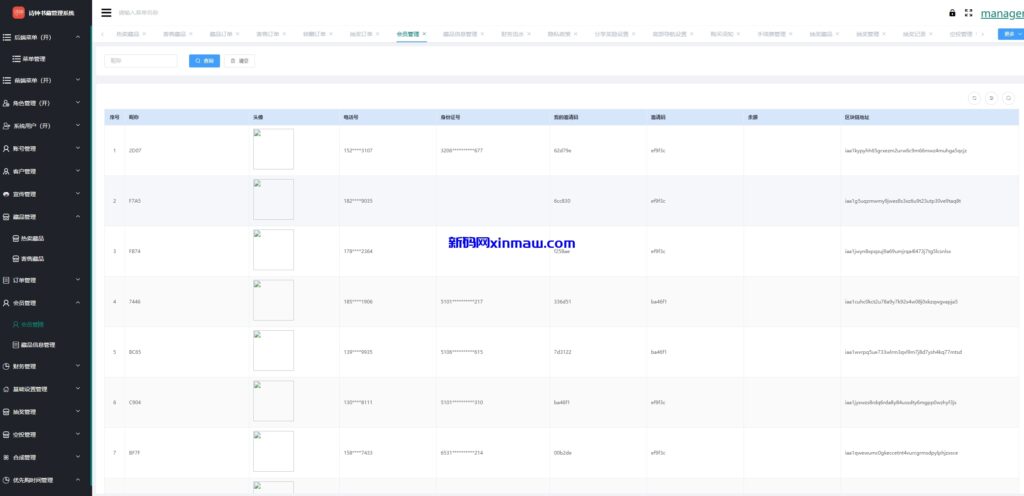This screenshot has height=496, width=1024.
Task: Close the 会员管理 tab using its X
Action: [424, 34]
